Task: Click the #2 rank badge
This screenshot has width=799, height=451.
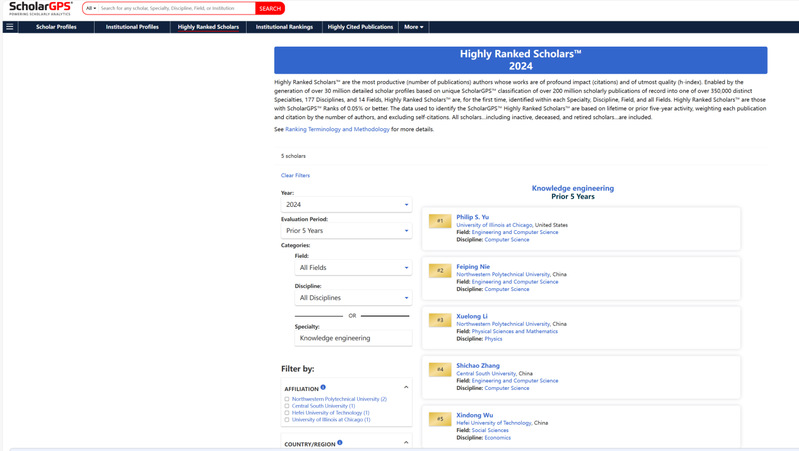Action: [x=440, y=271]
